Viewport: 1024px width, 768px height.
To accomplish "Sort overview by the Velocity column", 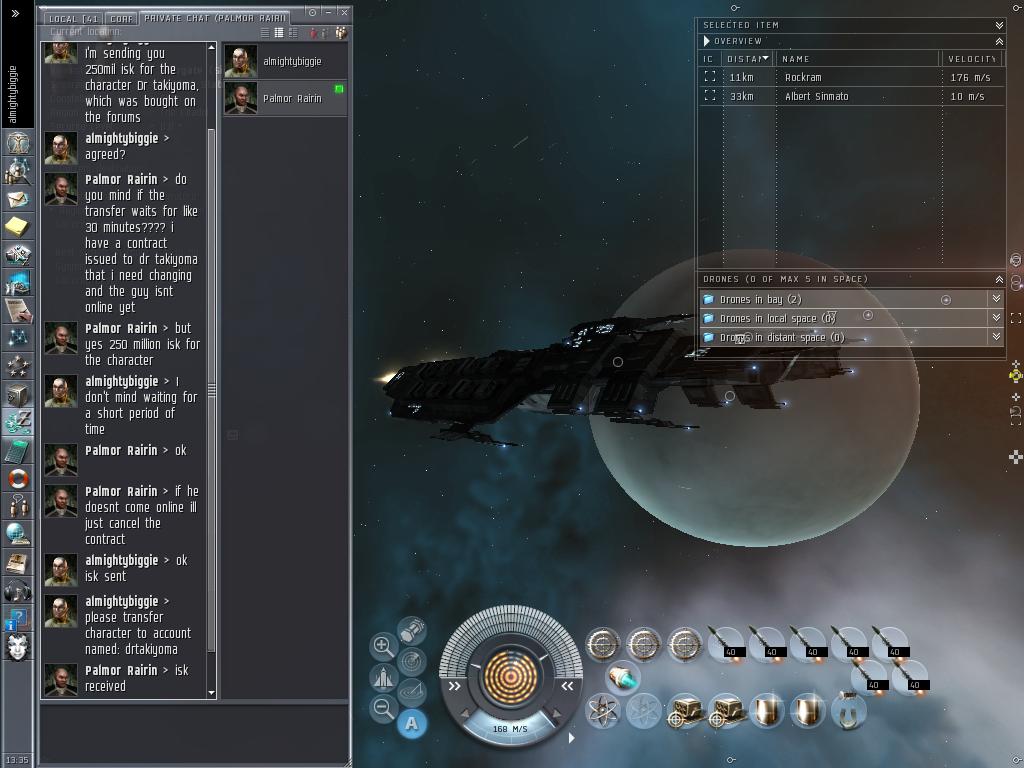I will point(972,59).
